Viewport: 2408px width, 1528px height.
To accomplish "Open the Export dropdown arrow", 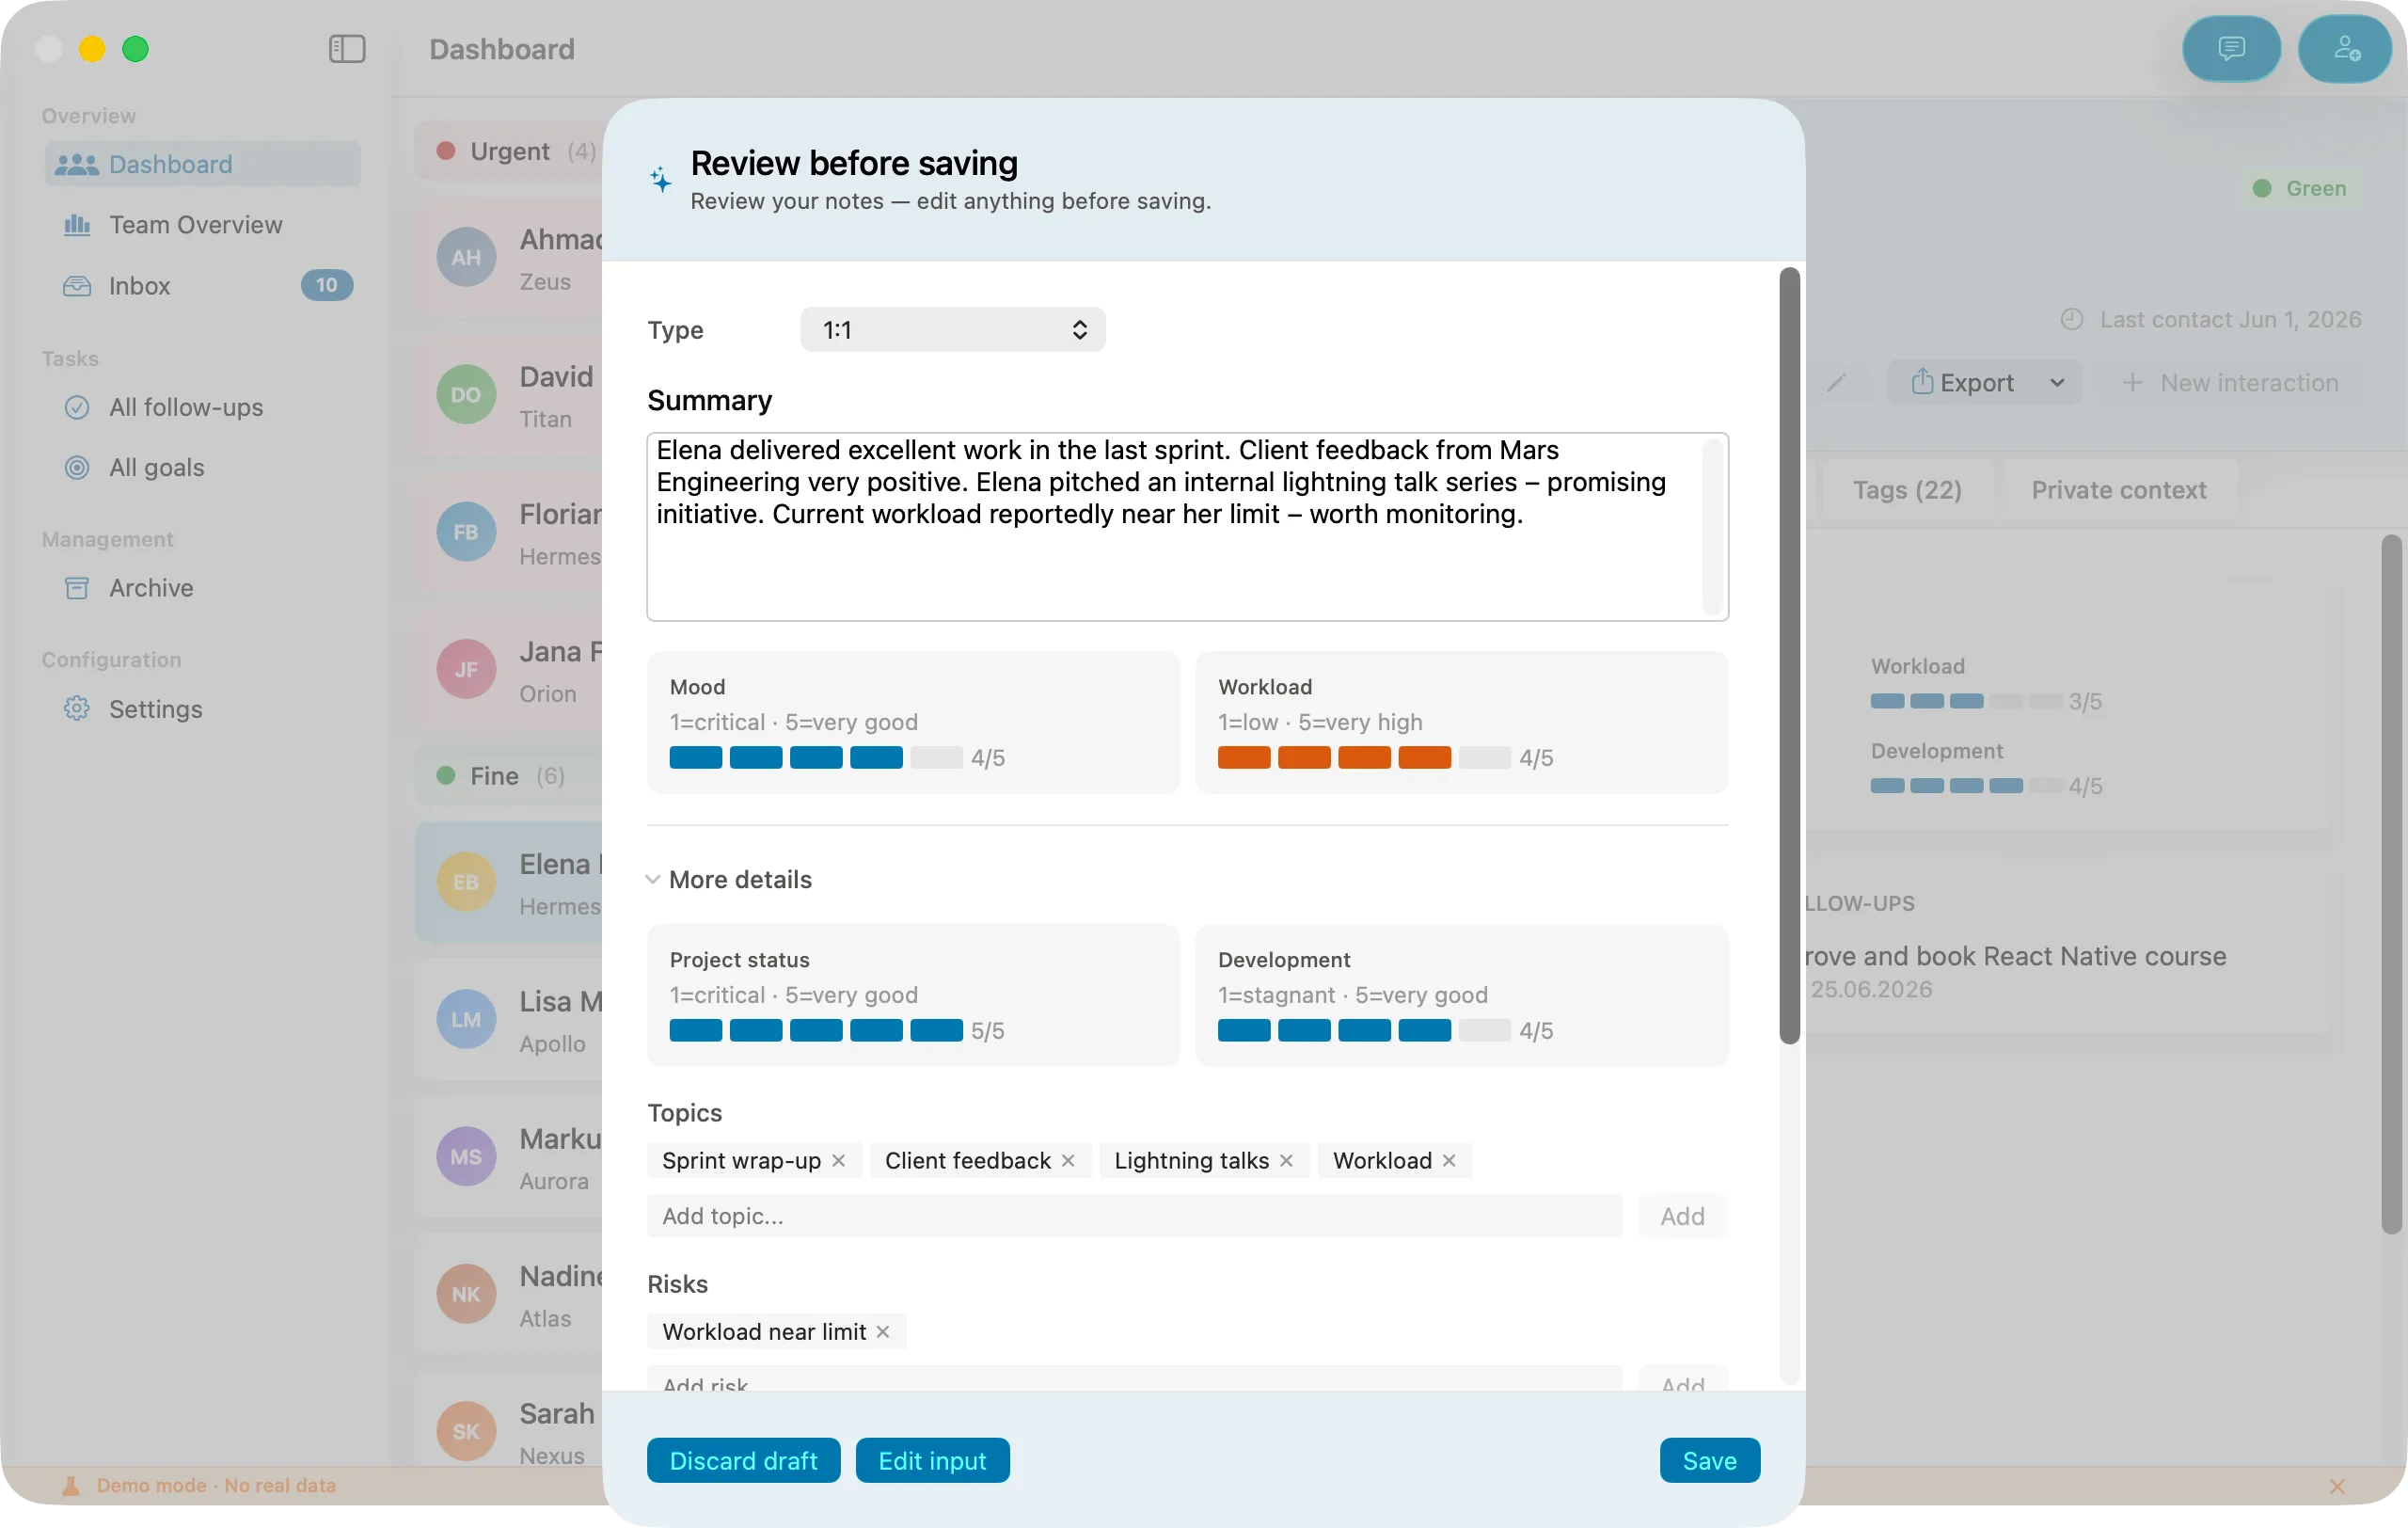I will tap(2056, 383).
